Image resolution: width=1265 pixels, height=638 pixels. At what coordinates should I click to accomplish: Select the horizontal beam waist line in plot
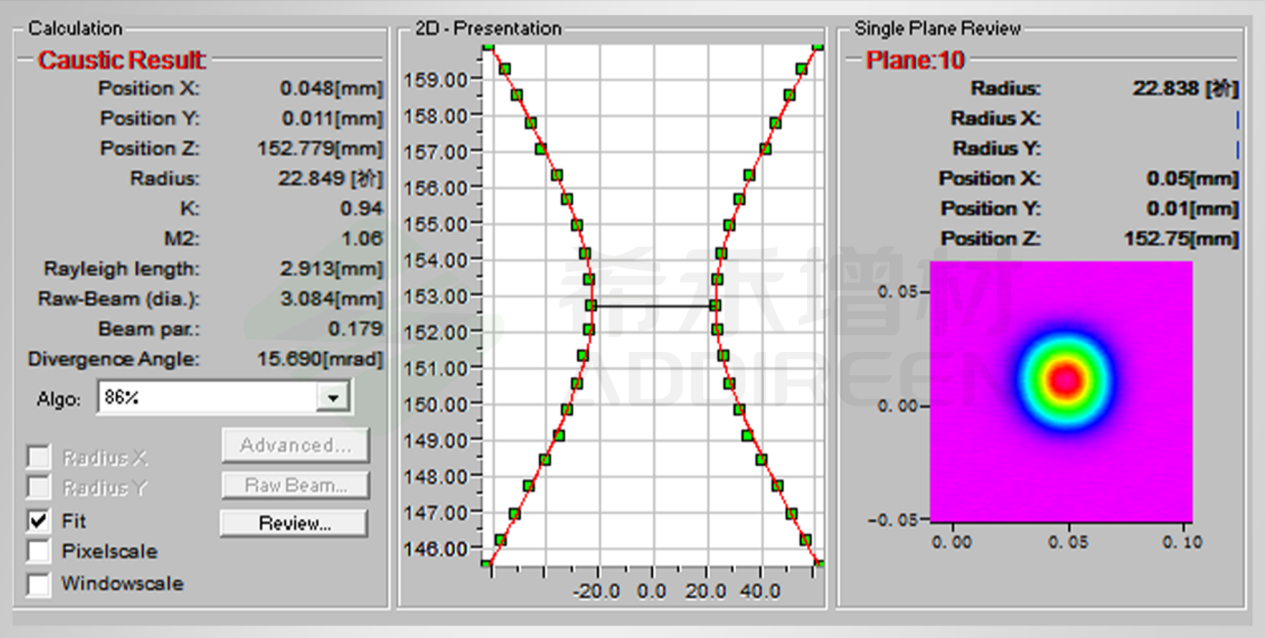652,305
